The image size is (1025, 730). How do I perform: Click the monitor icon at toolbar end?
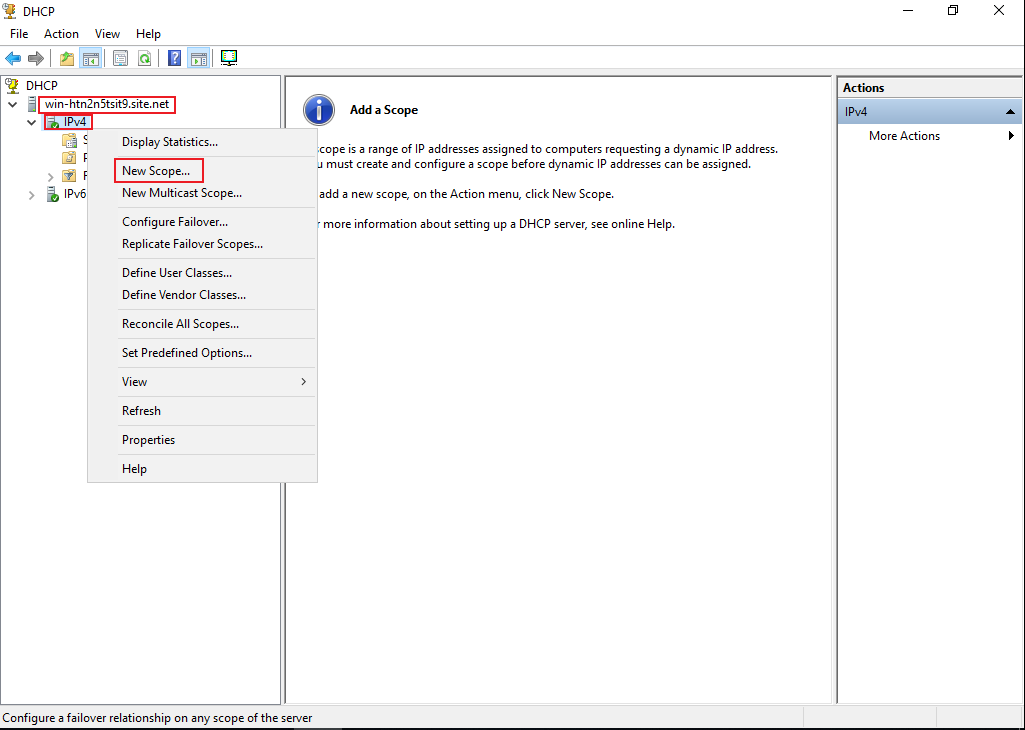click(x=229, y=58)
